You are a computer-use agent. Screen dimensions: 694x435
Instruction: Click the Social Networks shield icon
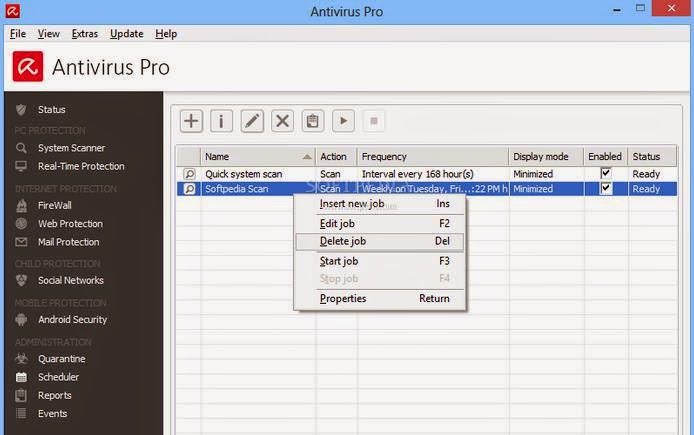coord(21,280)
